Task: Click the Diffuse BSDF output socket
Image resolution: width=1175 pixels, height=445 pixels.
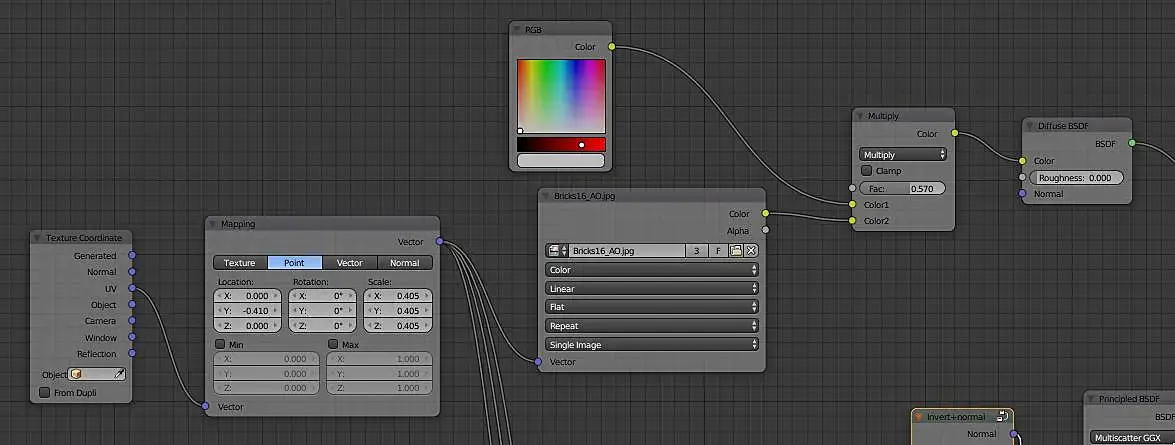Action: point(1132,143)
